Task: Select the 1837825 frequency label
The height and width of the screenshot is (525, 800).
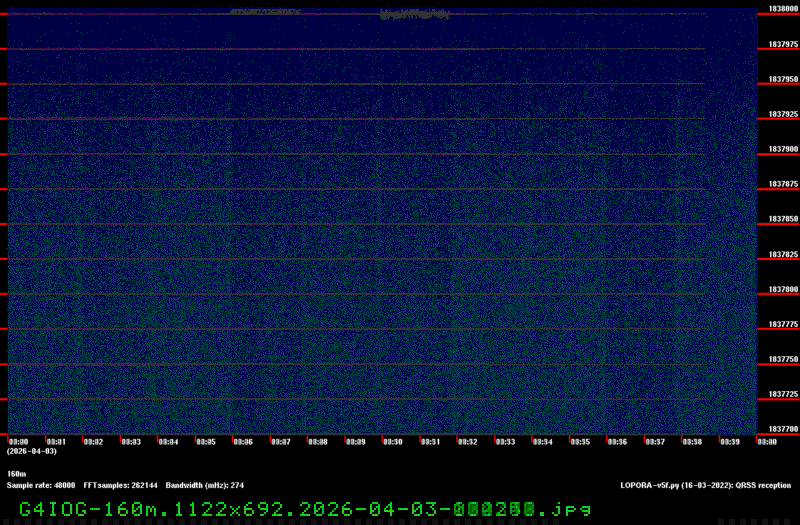Action: (x=783, y=254)
